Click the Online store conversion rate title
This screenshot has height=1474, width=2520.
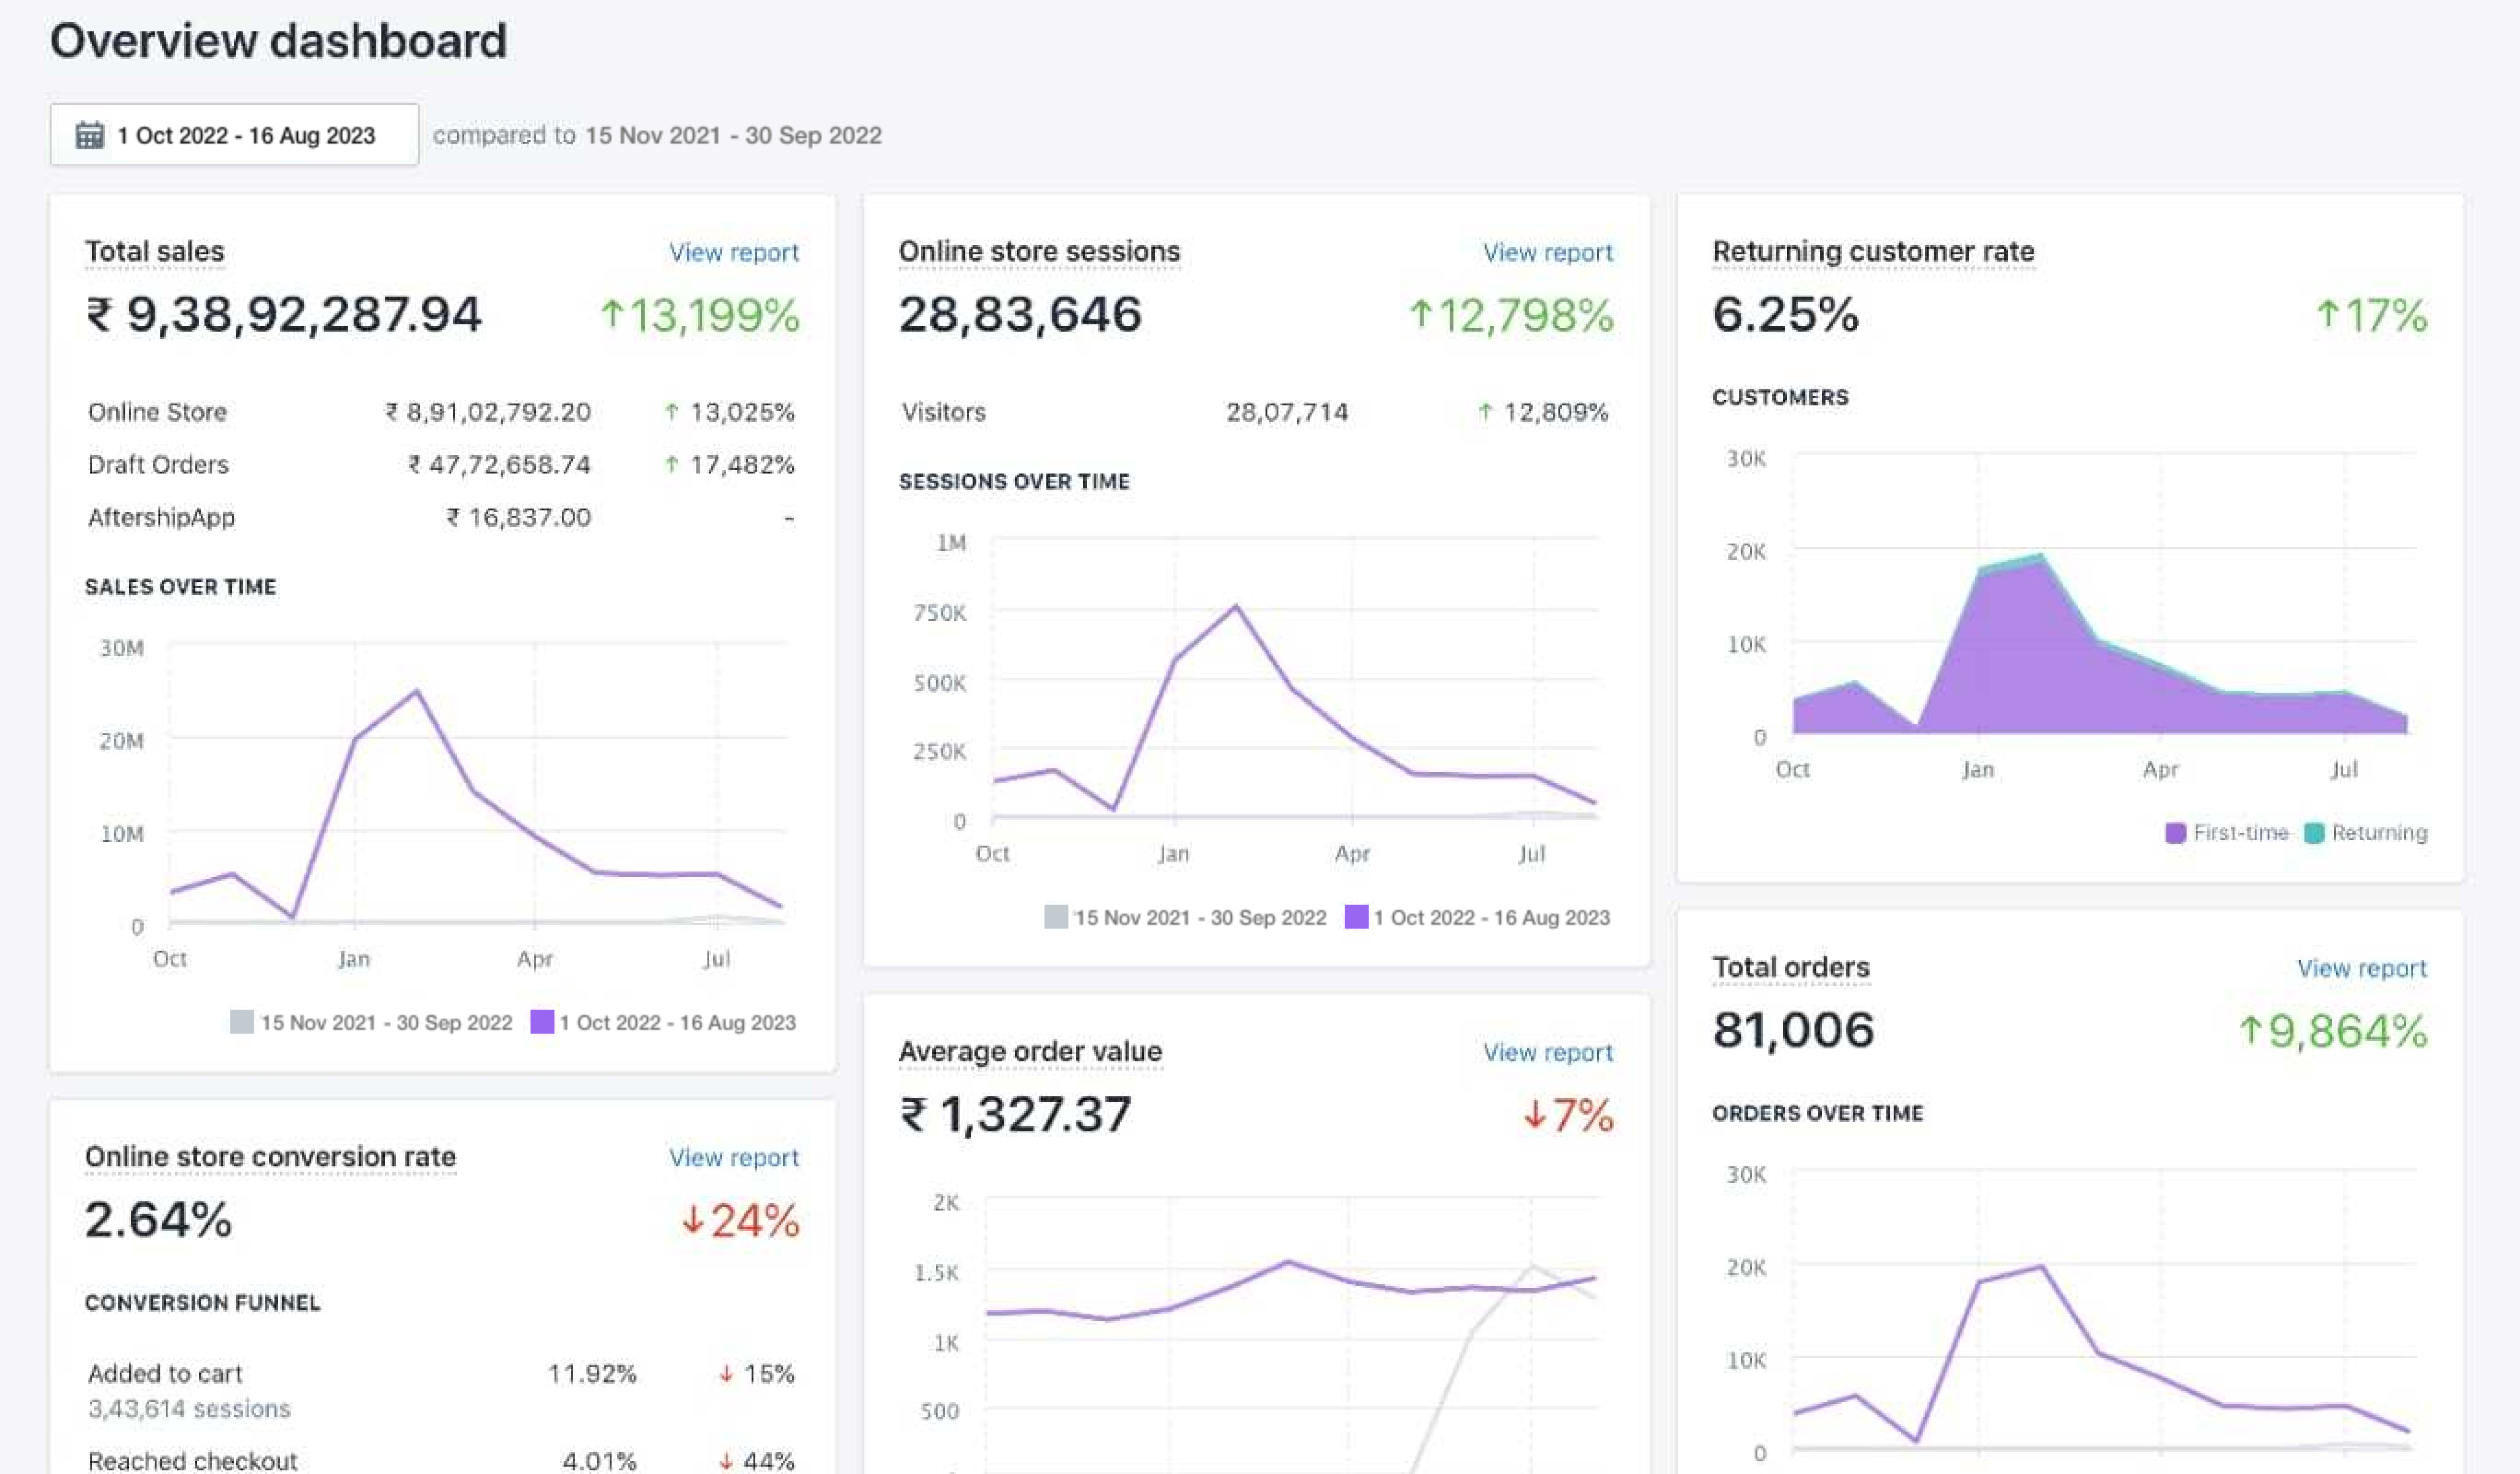click(x=270, y=1156)
